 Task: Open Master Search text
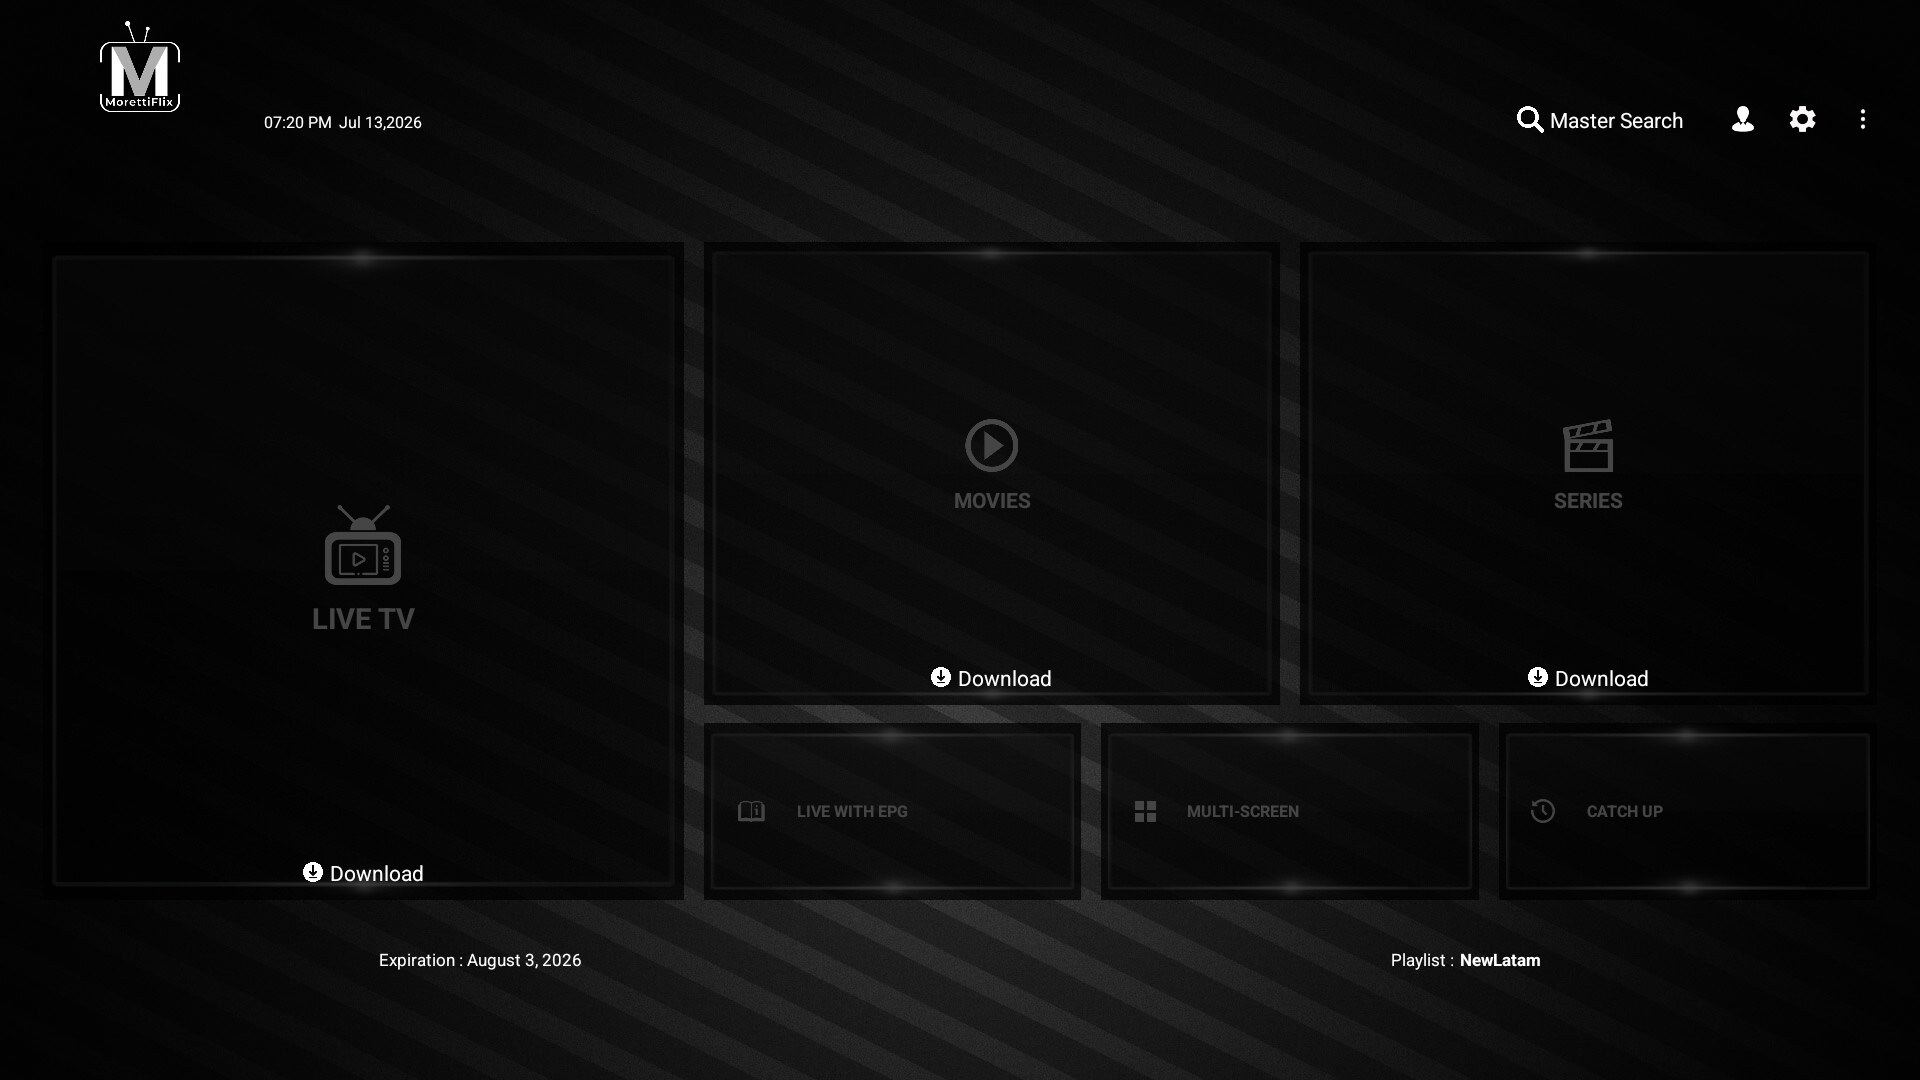pos(1616,121)
